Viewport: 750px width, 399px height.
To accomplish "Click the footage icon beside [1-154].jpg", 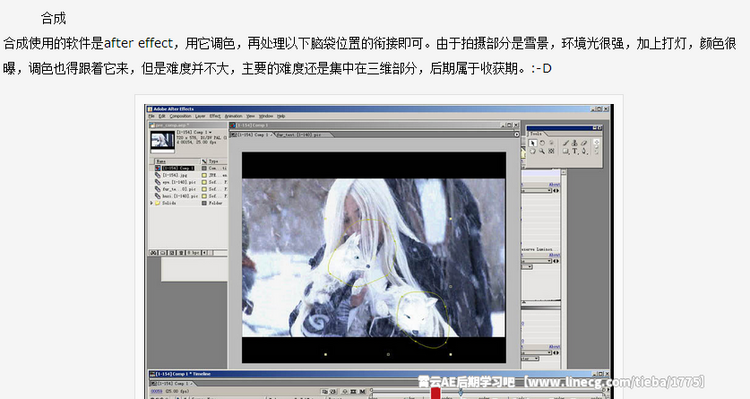I will pos(158,175).
